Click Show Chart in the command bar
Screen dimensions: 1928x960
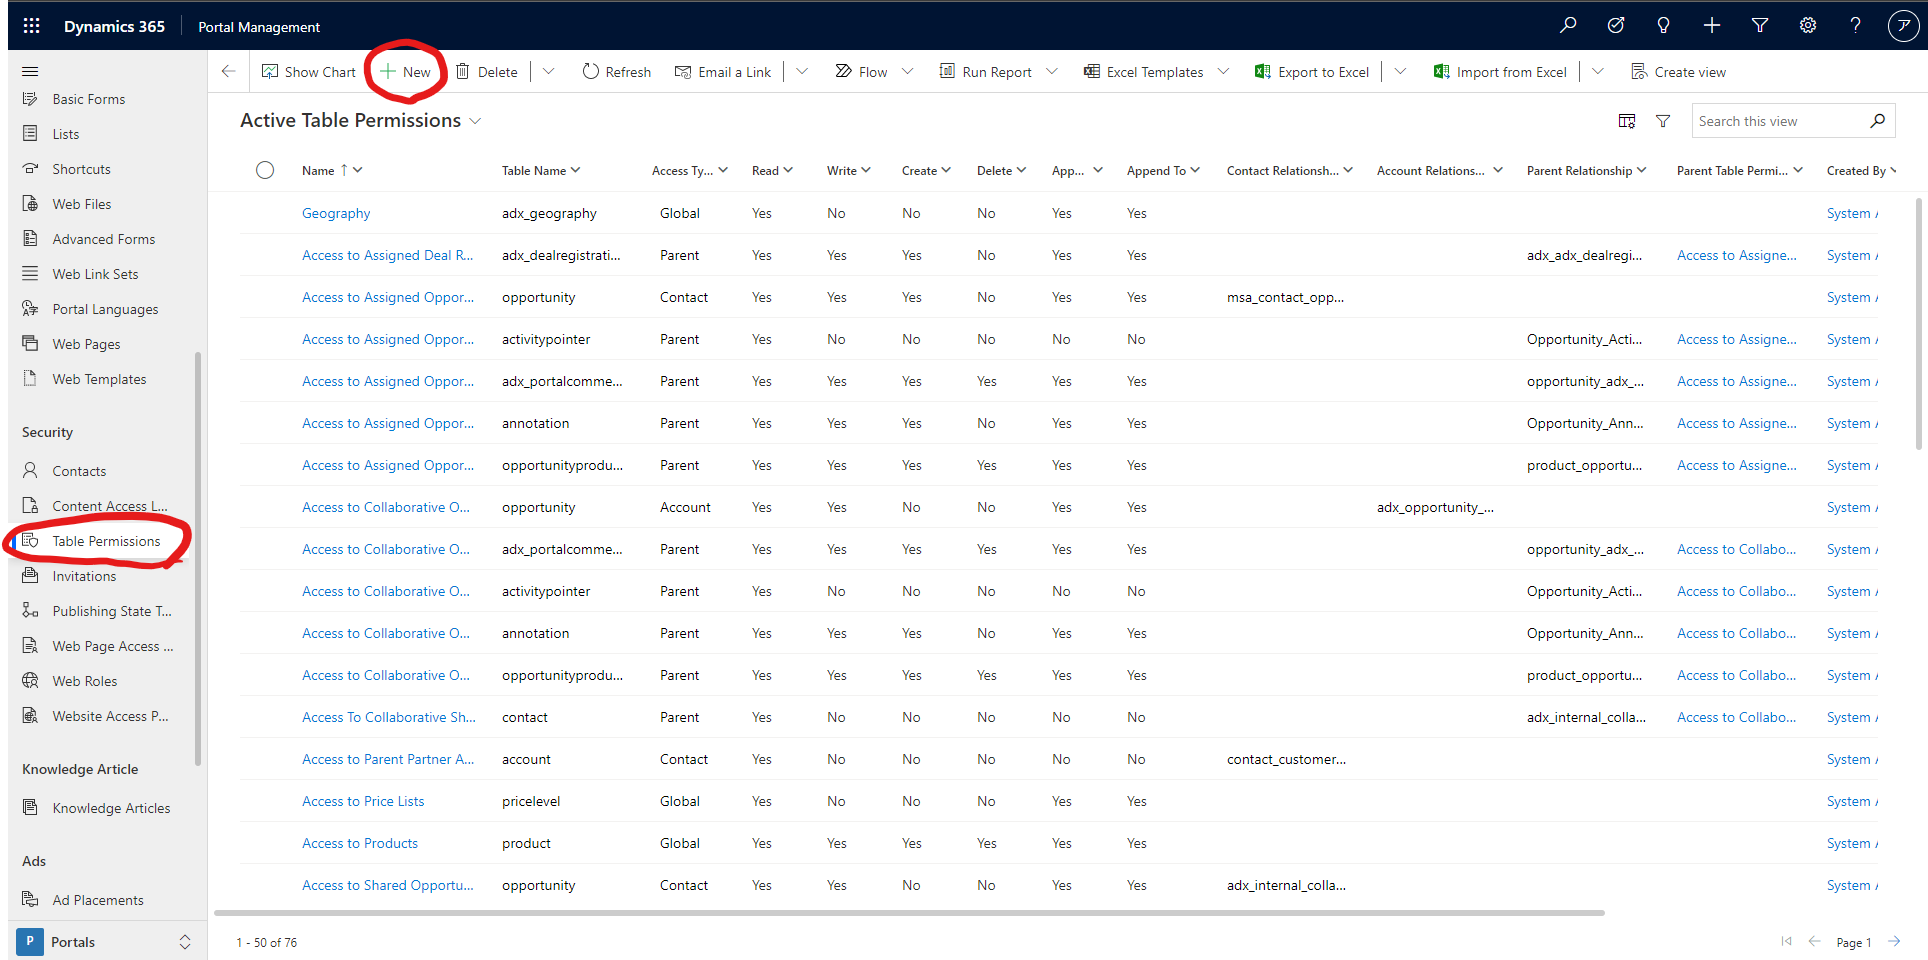coord(309,72)
